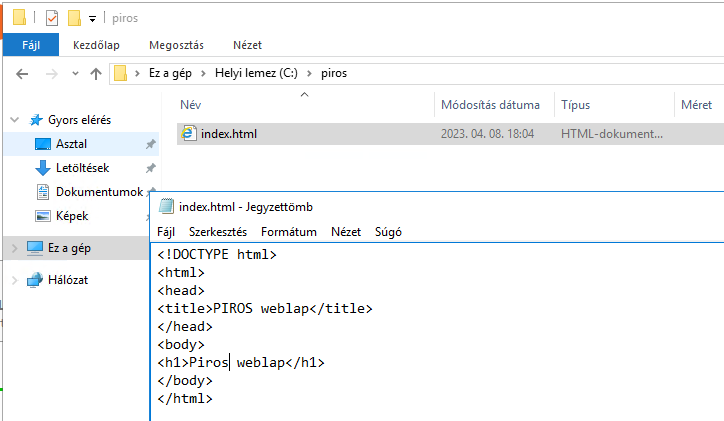Switch to the Nézet ribbon tab in Explorer
This screenshot has width=724, height=421.
click(247, 45)
